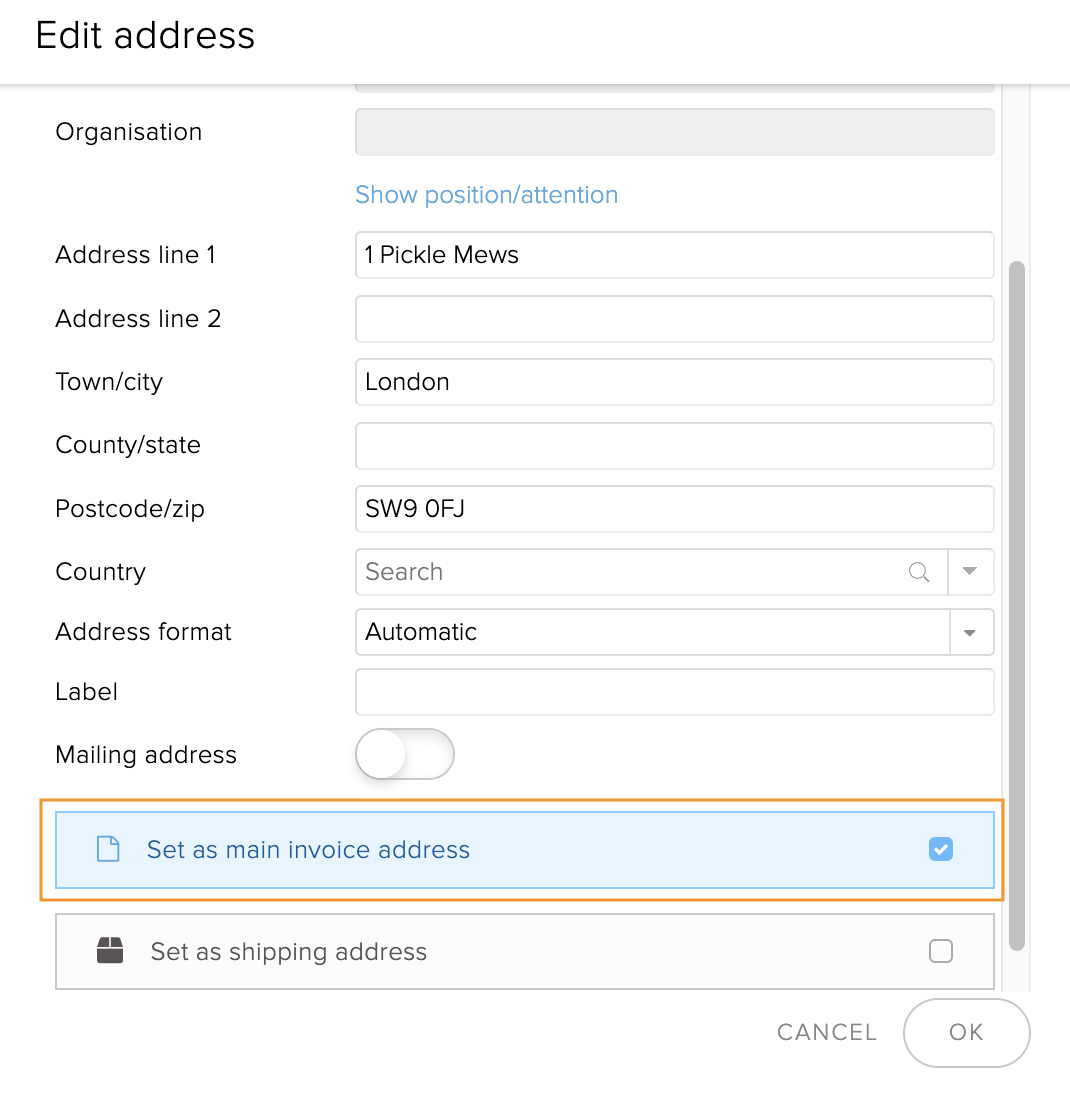Open the Country dropdown arrow
This screenshot has width=1070, height=1098.
(x=969, y=572)
